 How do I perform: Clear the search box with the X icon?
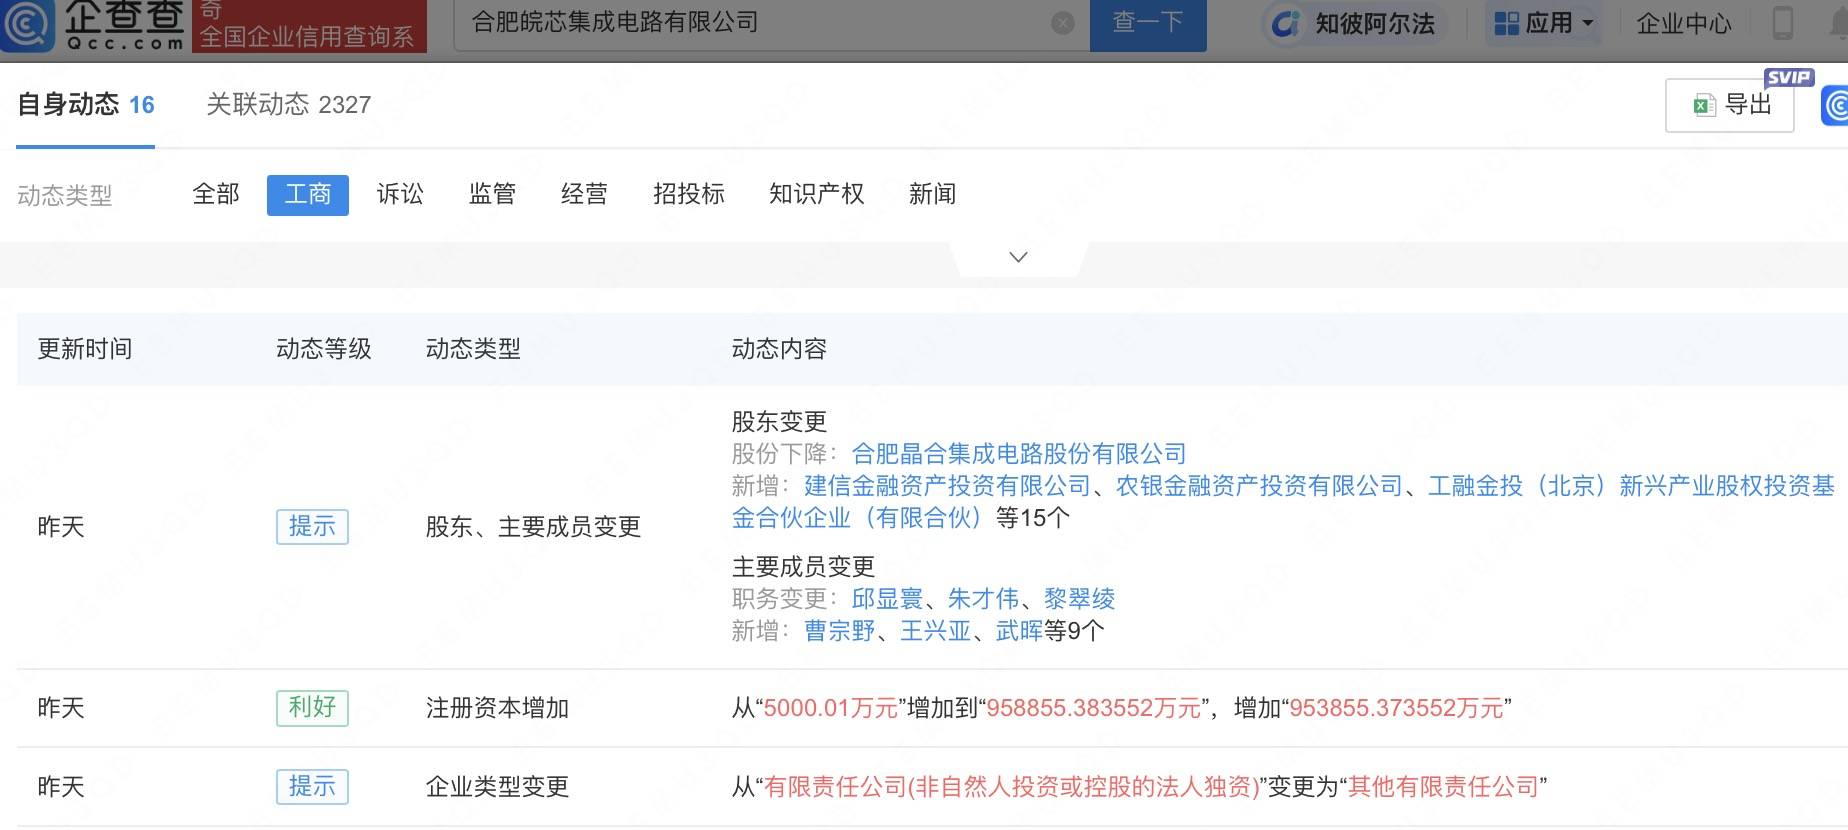[1063, 23]
